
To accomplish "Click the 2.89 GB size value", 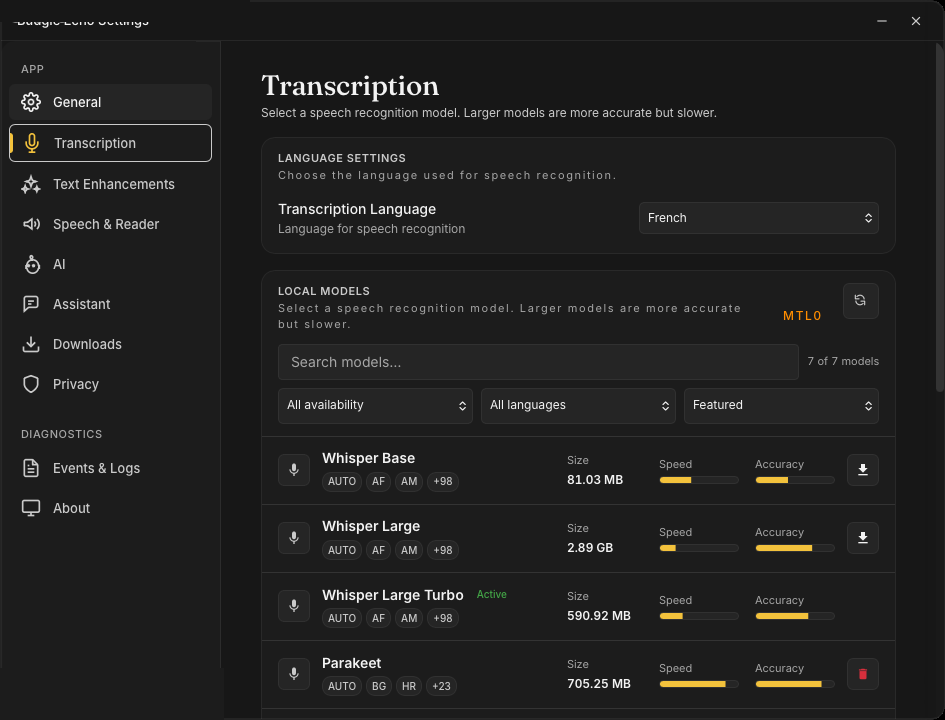I will [x=590, y=548].
